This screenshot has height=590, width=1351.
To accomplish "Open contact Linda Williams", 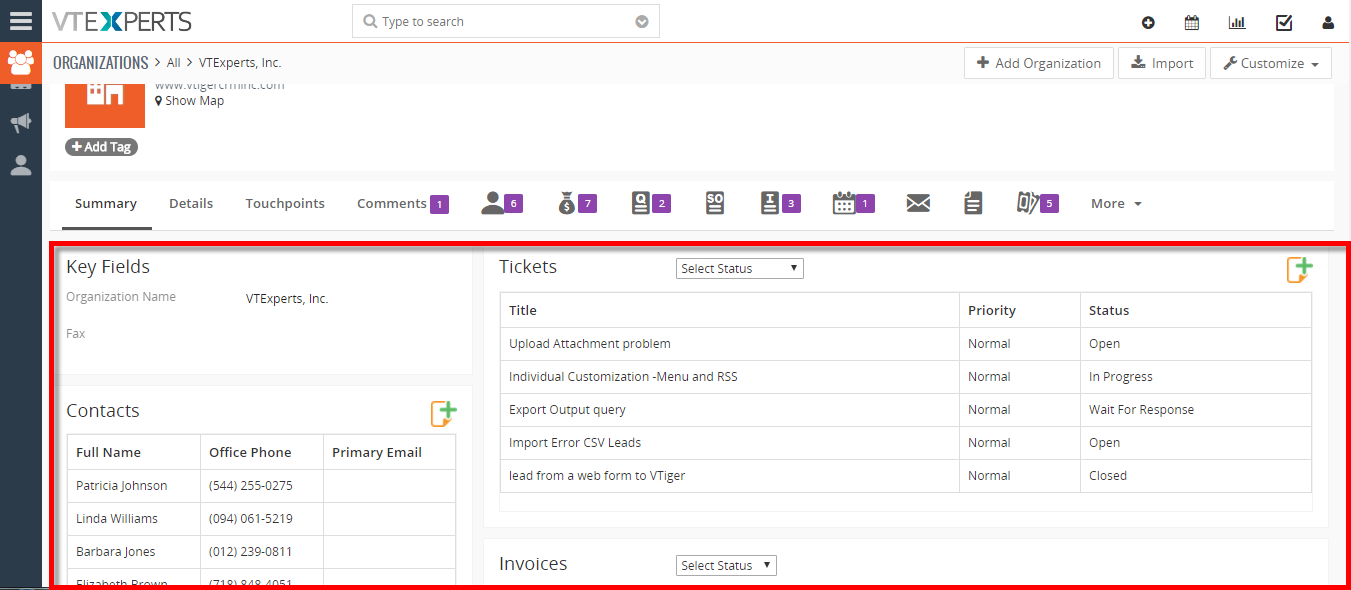I will tap(117, 518).
